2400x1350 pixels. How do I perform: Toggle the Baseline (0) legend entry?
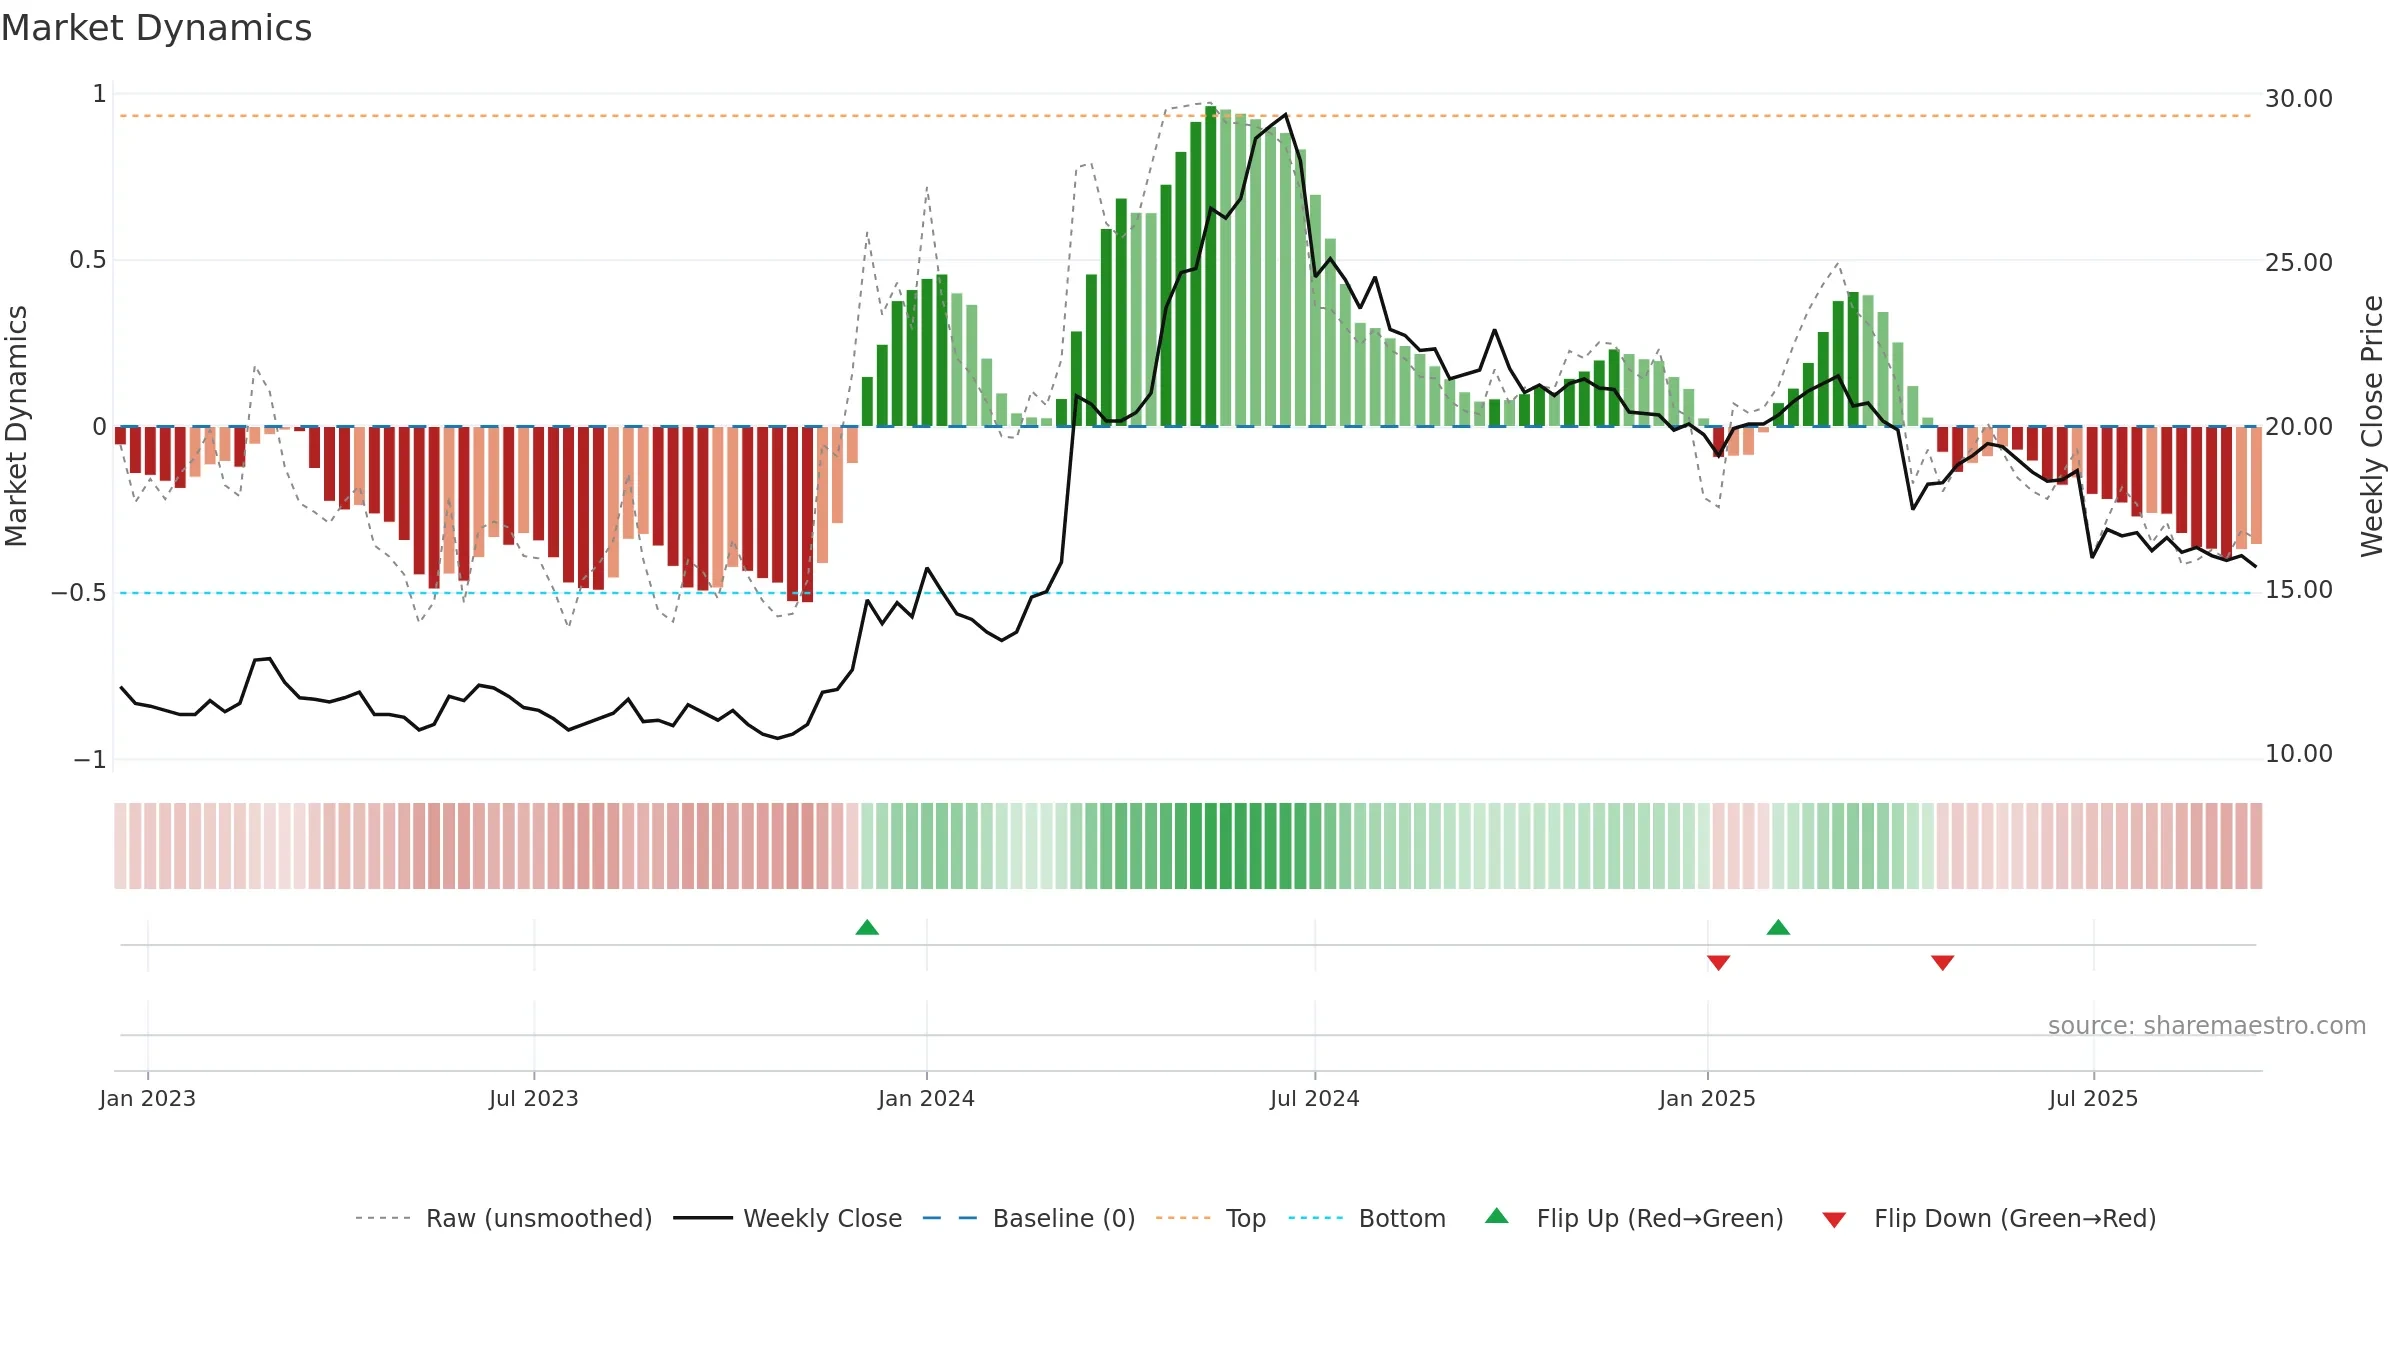pyautogui.click(x=1029, y=1218)
